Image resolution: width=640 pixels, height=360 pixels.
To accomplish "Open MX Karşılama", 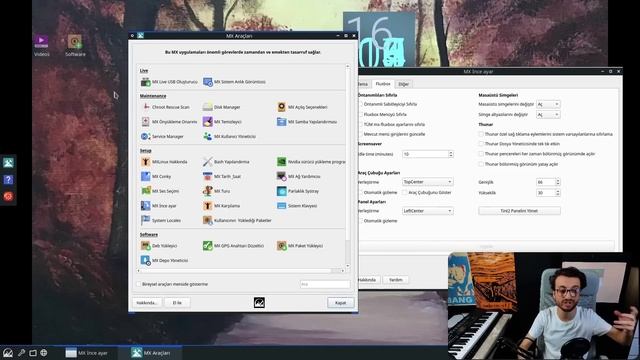I will click(x=222, y=206).
